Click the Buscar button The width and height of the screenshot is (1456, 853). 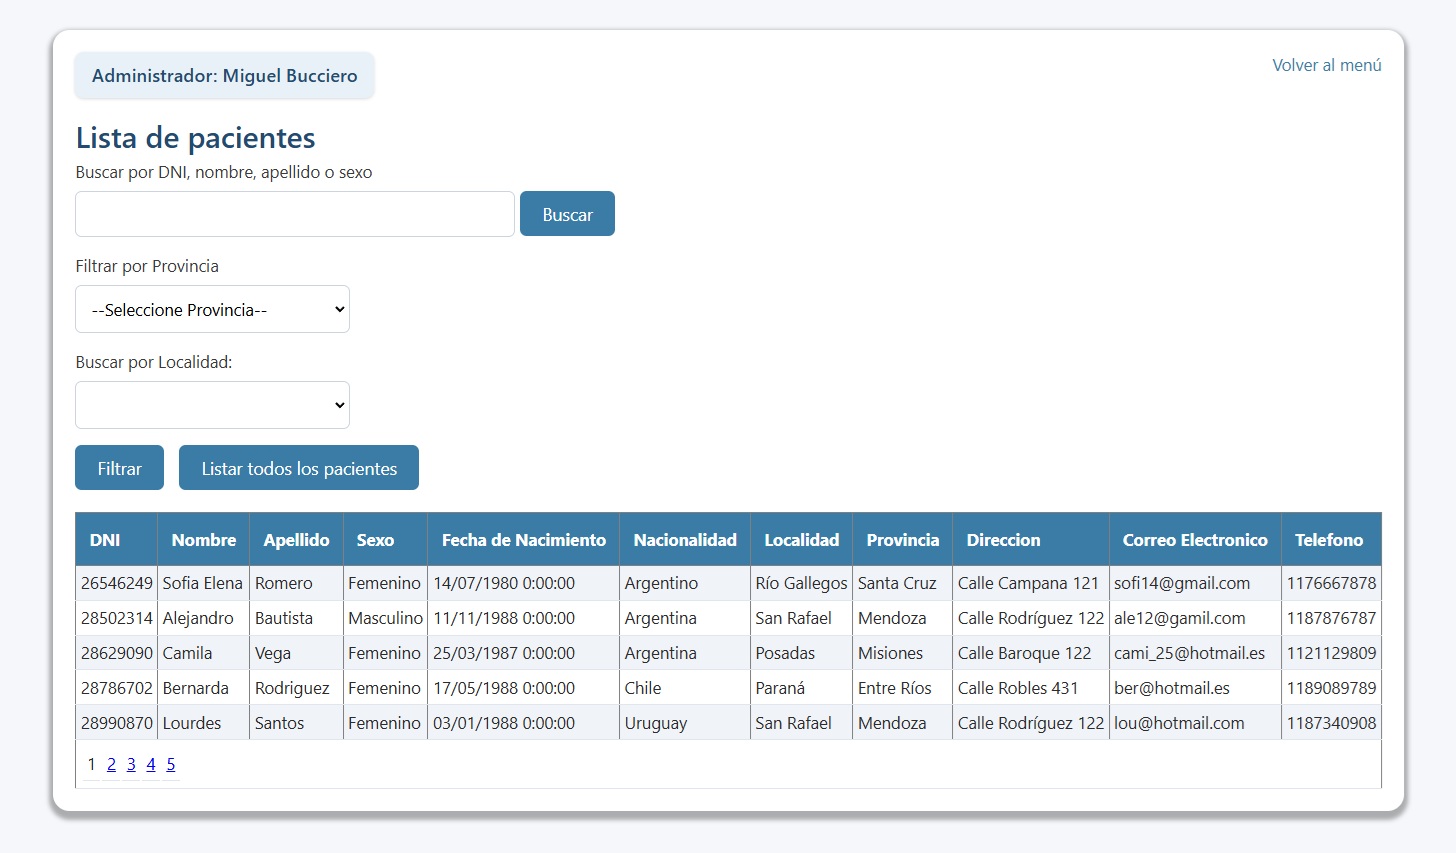coord(567,214)
